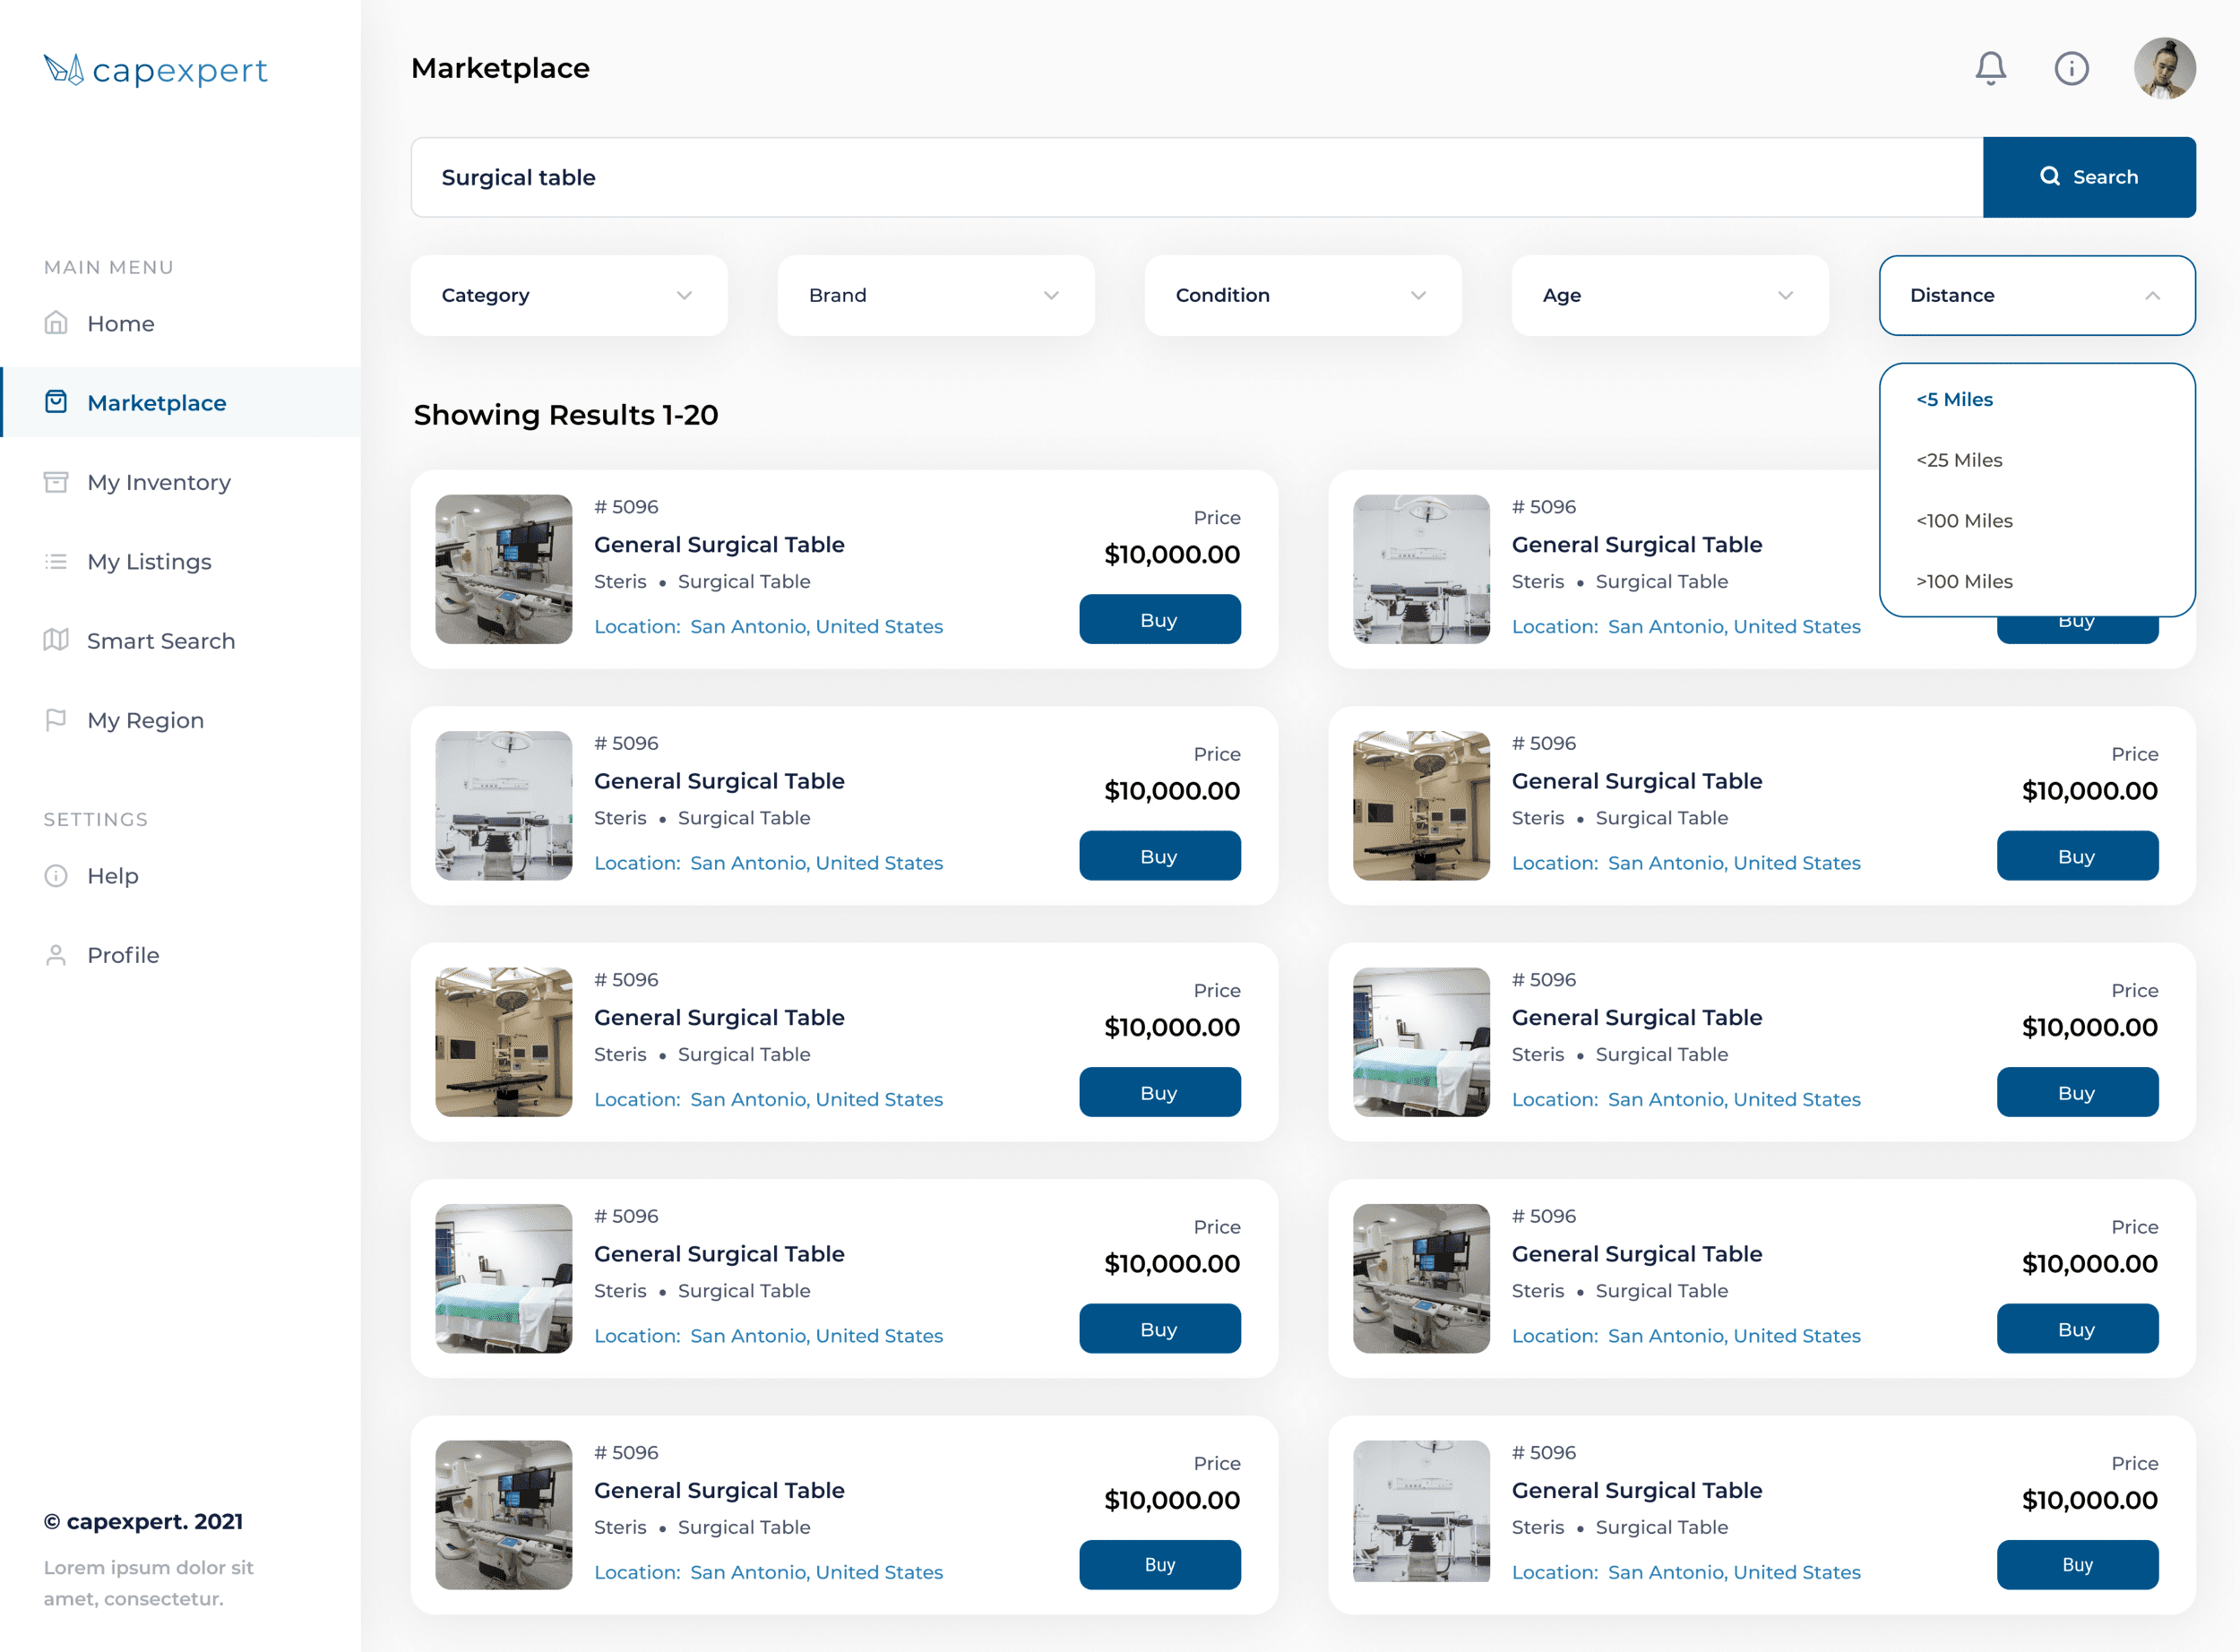This screenshot has width=2240, height=1652.
Task: Click the Home house icon in sidebar
Action: [56, 323]
